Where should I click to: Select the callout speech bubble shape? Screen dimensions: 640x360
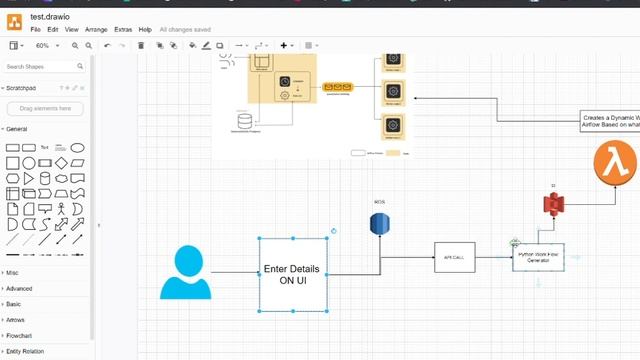tap(45, 209)
